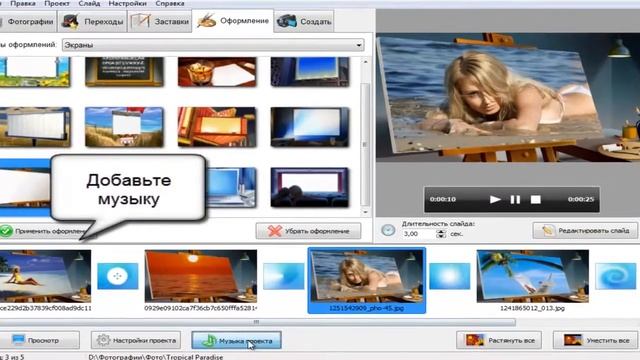Select the blue sky monitor design, top row
Viewport: 640px width, 360px height.
(x=310, y=71)
